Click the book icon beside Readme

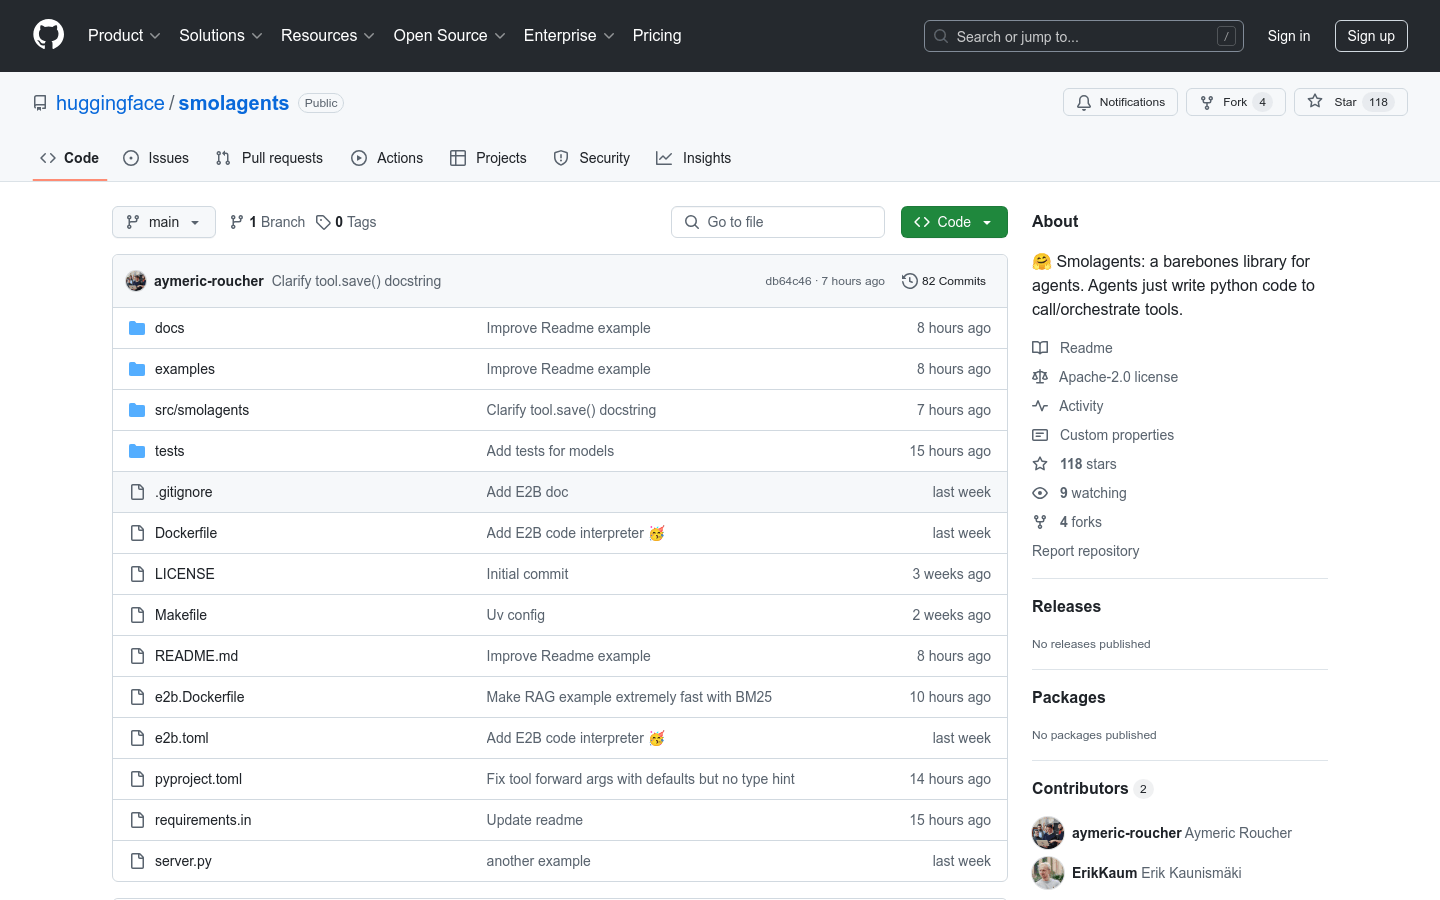[1040, 348]
